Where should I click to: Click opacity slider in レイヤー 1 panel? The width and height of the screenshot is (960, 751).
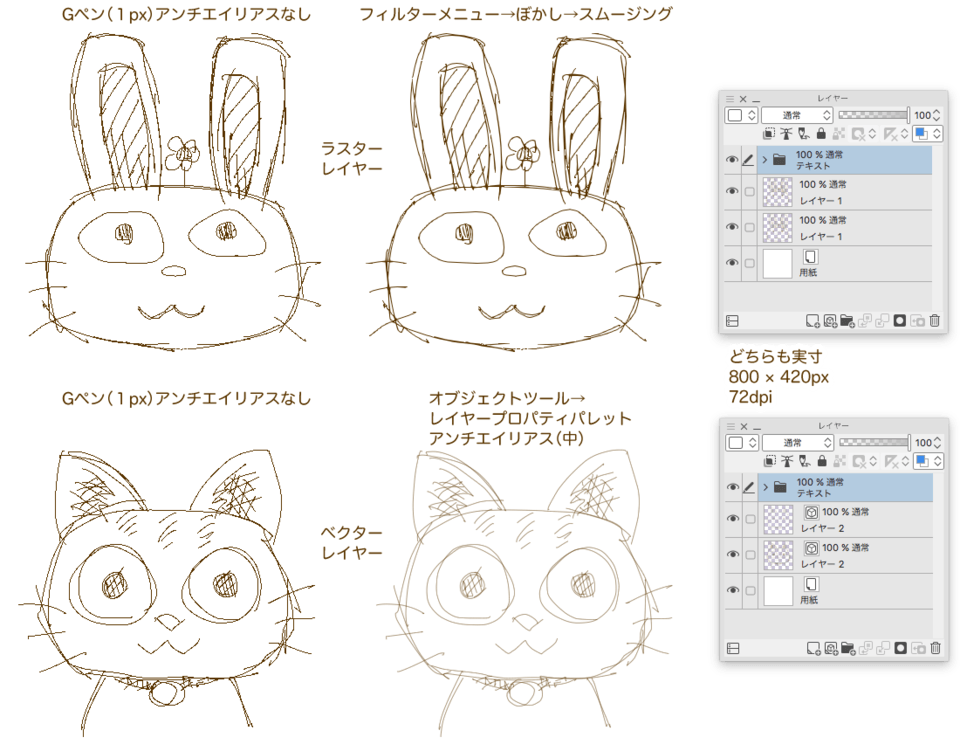874,115
